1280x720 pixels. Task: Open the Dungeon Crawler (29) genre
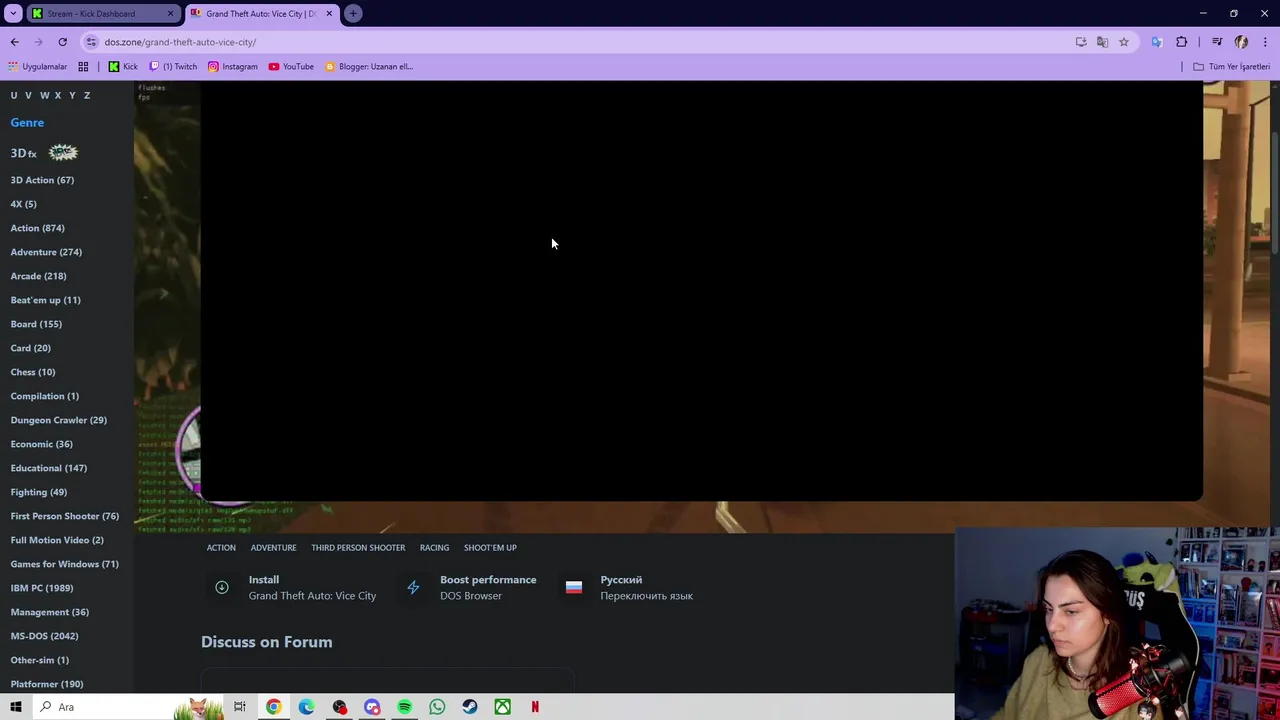tap(58, 420)
